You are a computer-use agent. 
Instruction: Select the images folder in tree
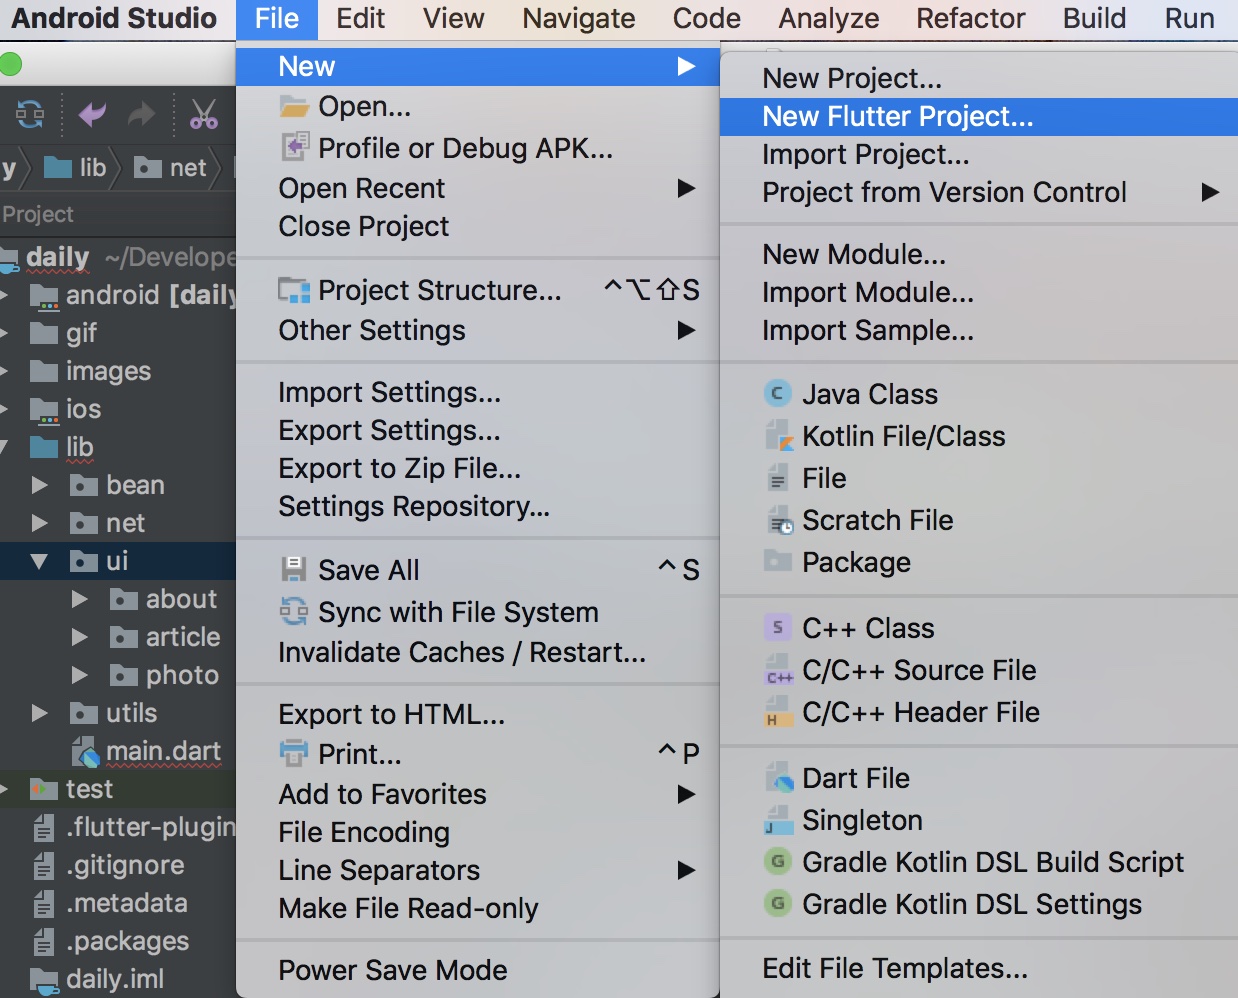(108, 371)
